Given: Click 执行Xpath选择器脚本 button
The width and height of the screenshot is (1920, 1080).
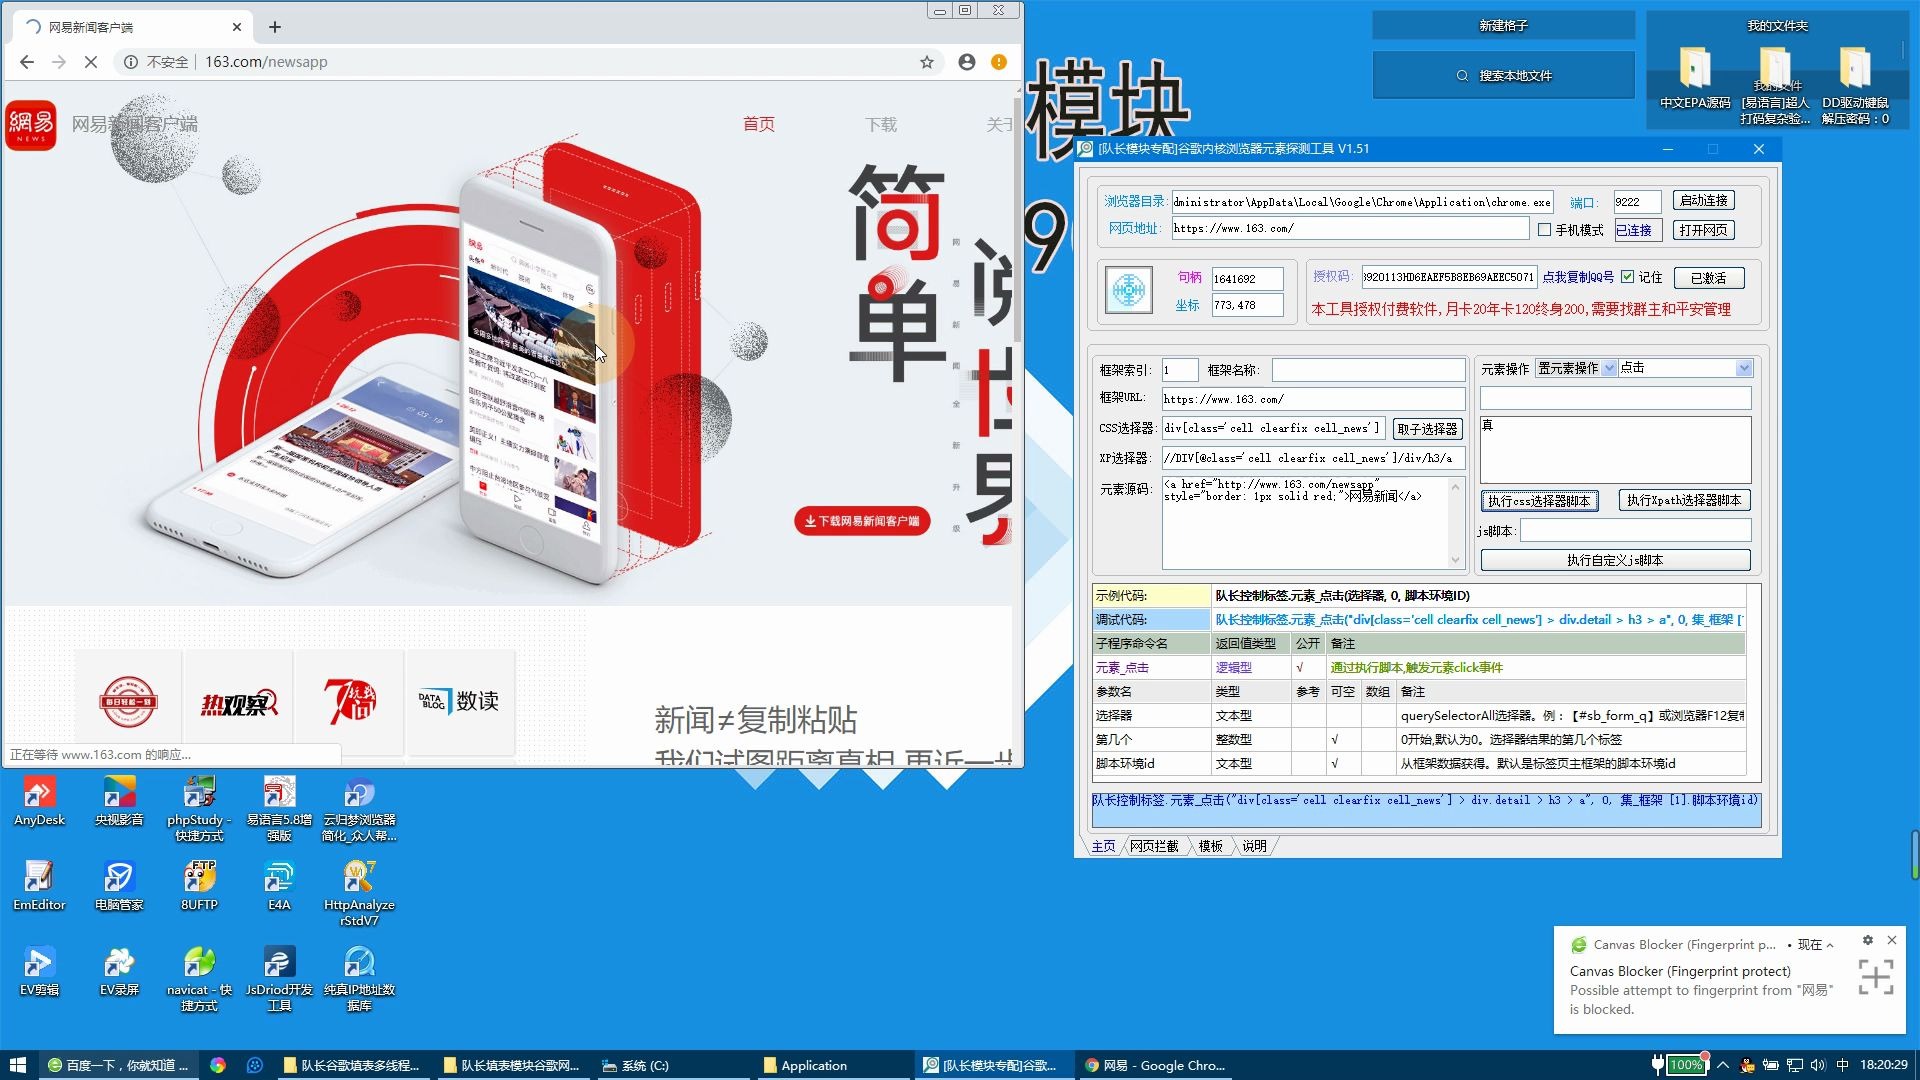Looking at the screenshot, I should (x=1684, y=500).
